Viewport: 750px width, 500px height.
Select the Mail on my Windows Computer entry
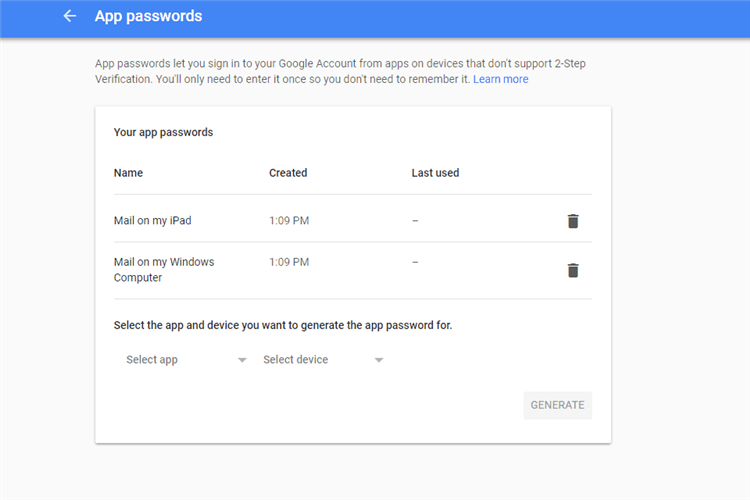coord(164,270)
